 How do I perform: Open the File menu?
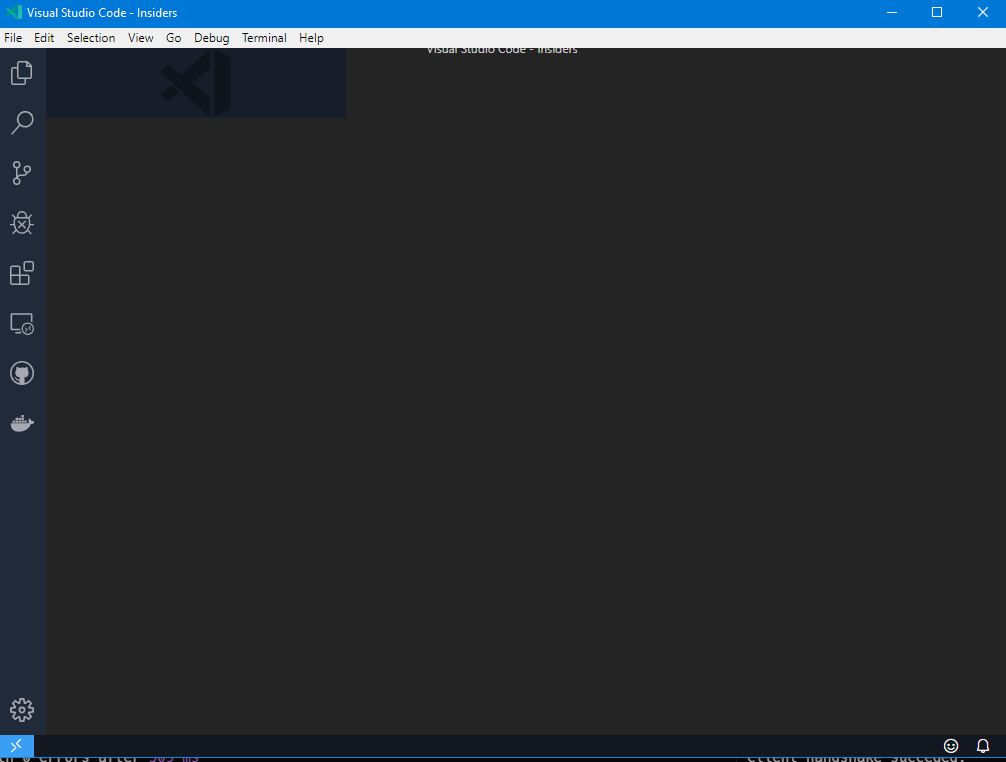click(x=13, y=38)
